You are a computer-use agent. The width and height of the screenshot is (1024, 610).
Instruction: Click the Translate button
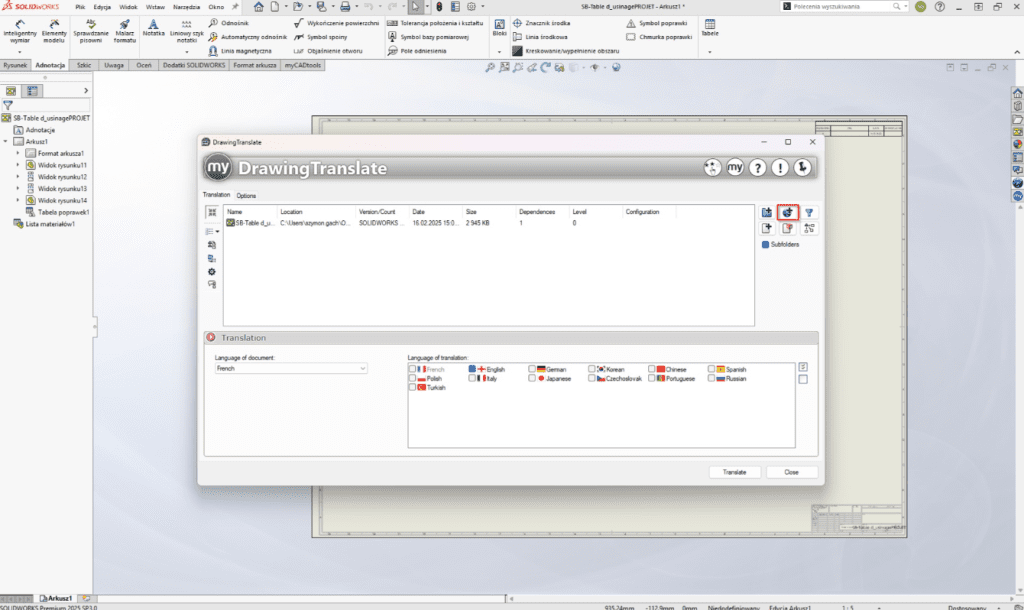coord(735,472)
